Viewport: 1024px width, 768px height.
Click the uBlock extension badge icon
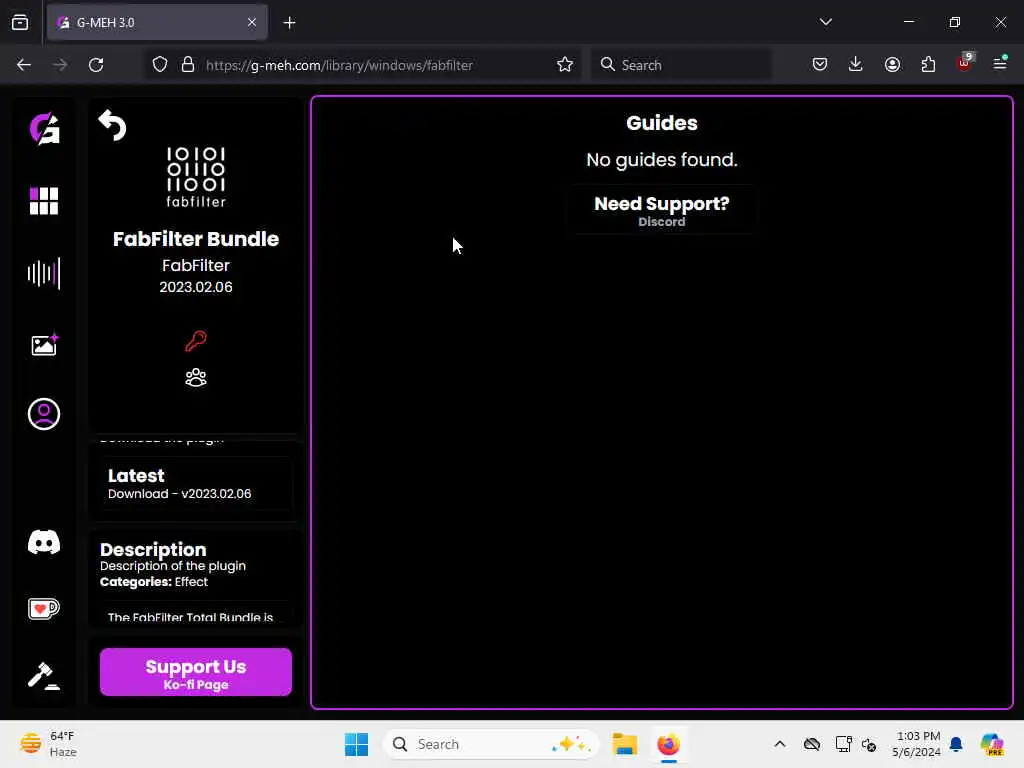point(965,63)
